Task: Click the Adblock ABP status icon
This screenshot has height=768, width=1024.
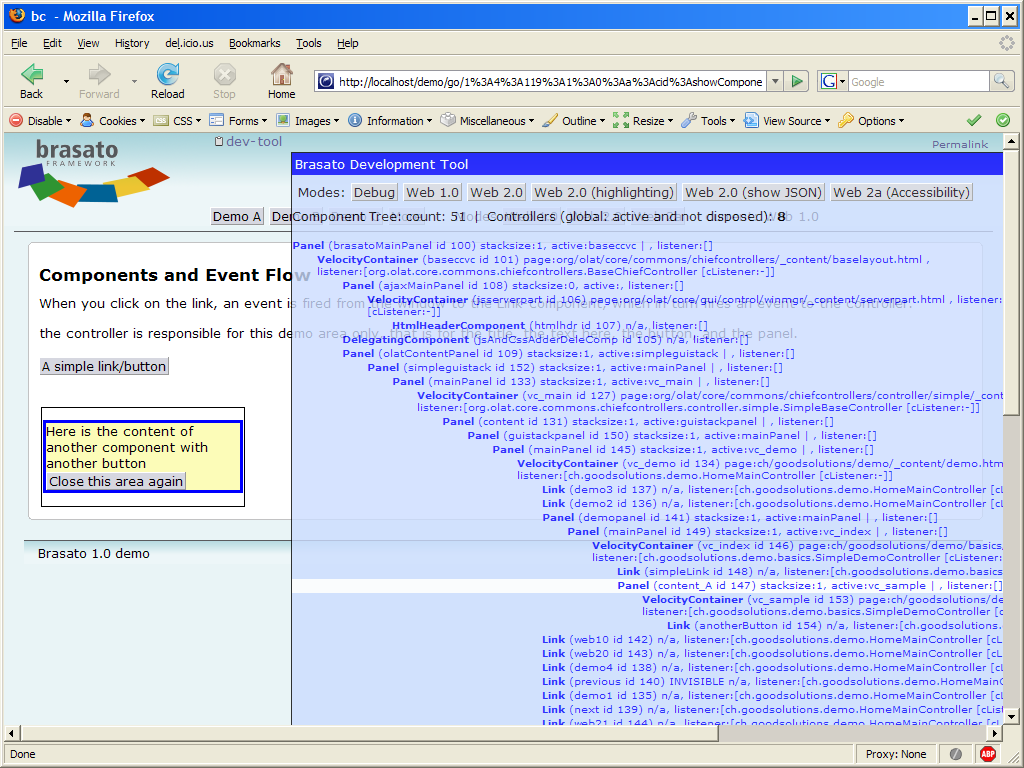Action: (988, 754)
